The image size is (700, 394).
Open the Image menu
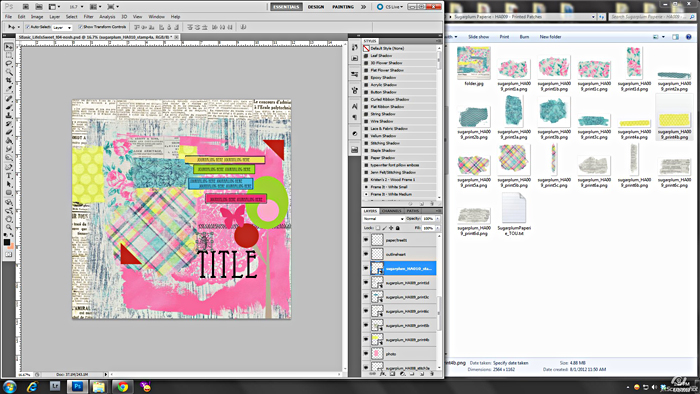(37, 17)
